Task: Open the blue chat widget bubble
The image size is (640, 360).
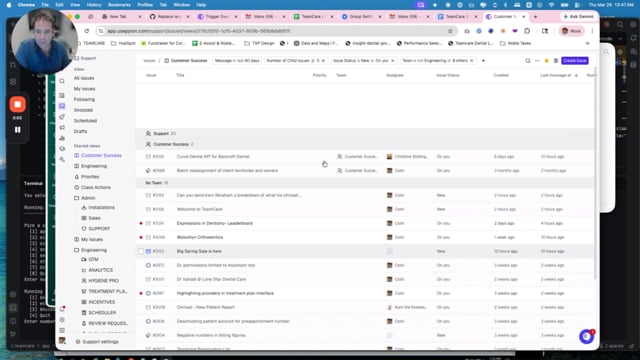Action: [x=586, y=337]
